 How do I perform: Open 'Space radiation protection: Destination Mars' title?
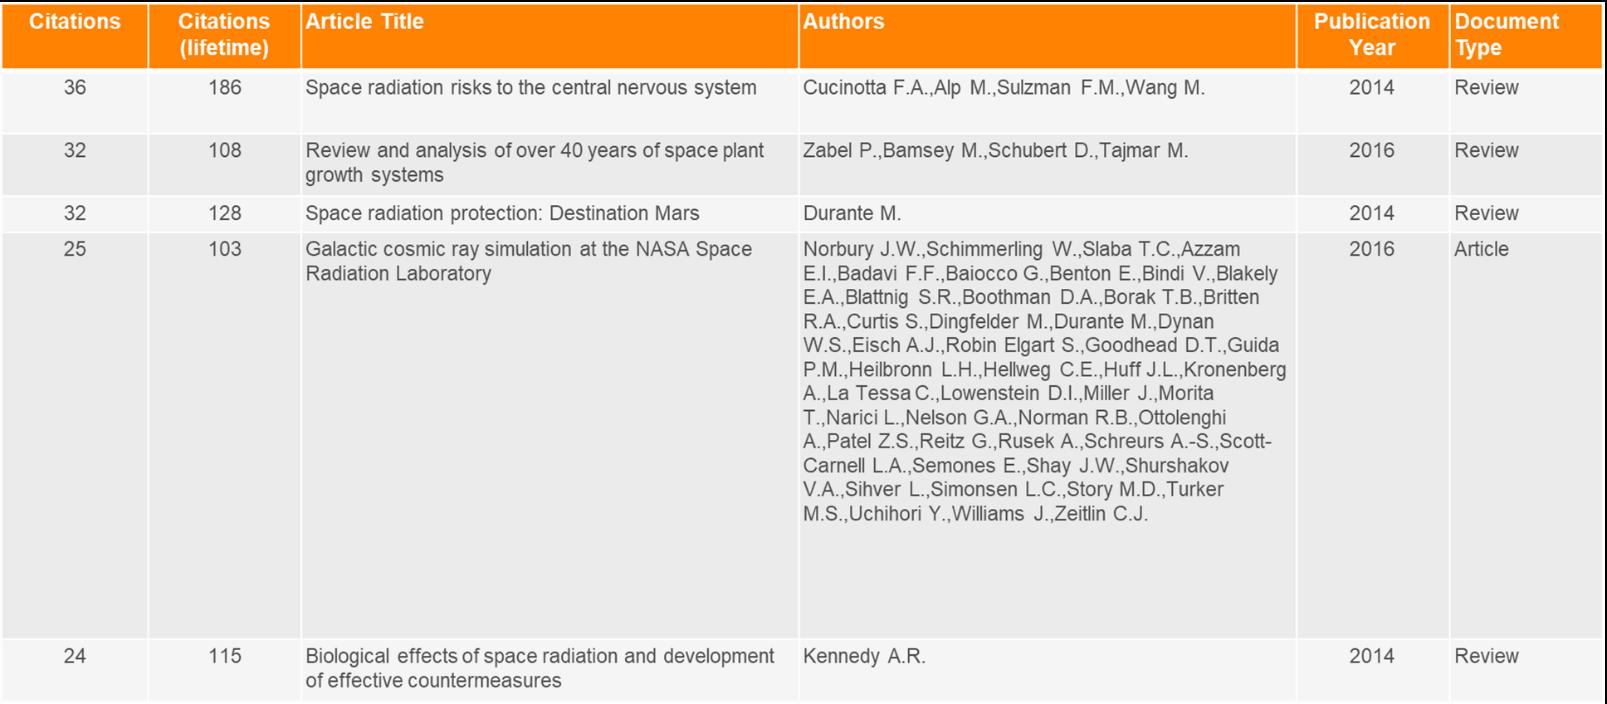(502, 213)
